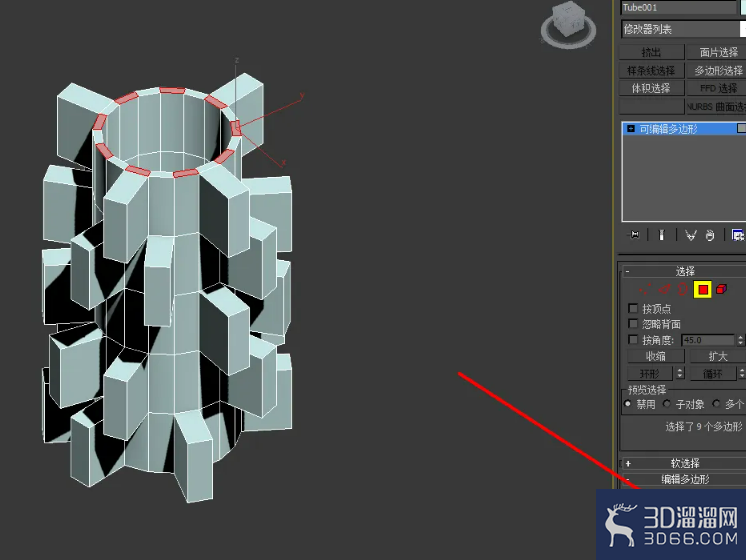Image resolution: width=746 pixels, height=560 pixels.
Task: Click the 挤出 modifier button
Action: tap(651, 52)
